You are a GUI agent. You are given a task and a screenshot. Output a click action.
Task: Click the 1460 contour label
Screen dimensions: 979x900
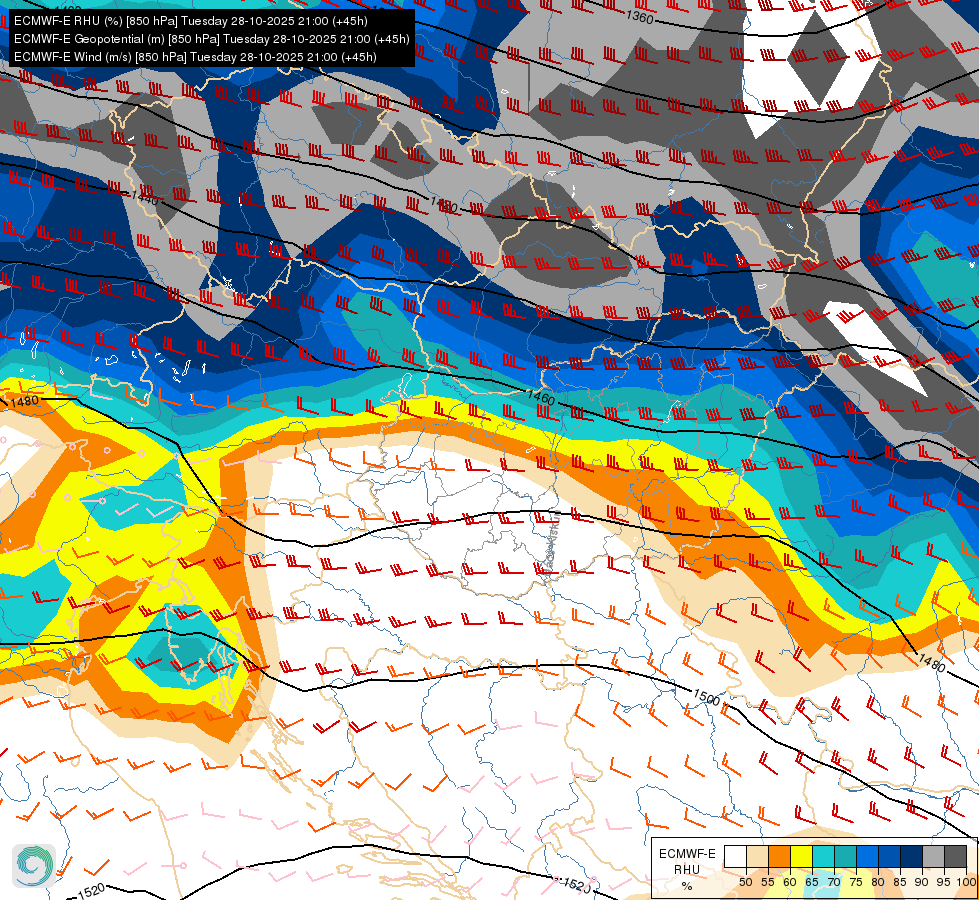pyautogui.click(x=541, y=397)
